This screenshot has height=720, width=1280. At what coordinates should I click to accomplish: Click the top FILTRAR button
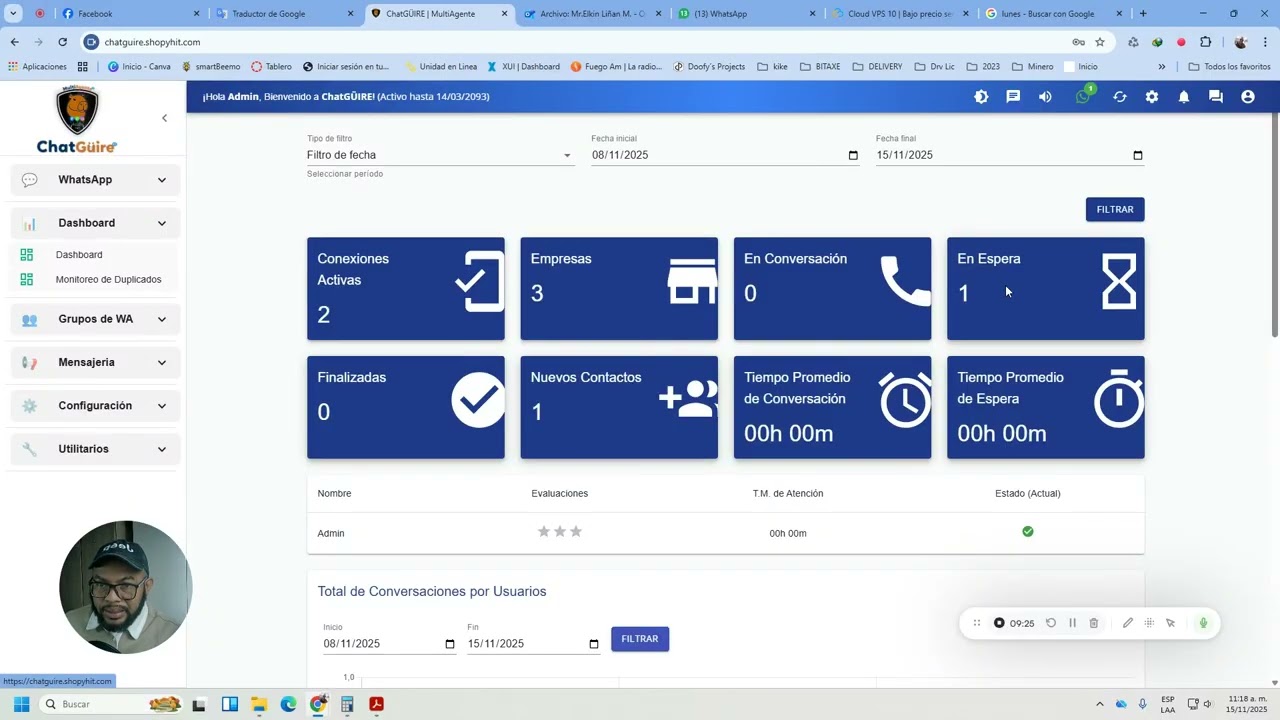[x=1115, y=209]
